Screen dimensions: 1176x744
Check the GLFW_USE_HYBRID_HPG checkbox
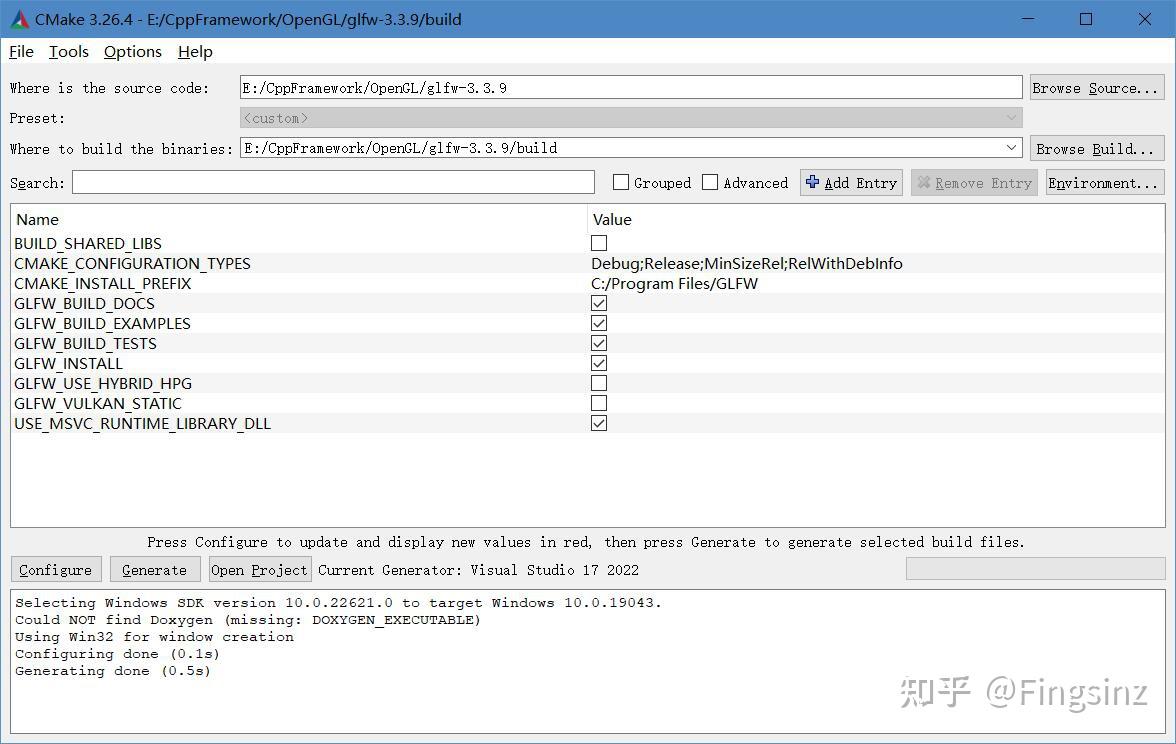[598, 383]
